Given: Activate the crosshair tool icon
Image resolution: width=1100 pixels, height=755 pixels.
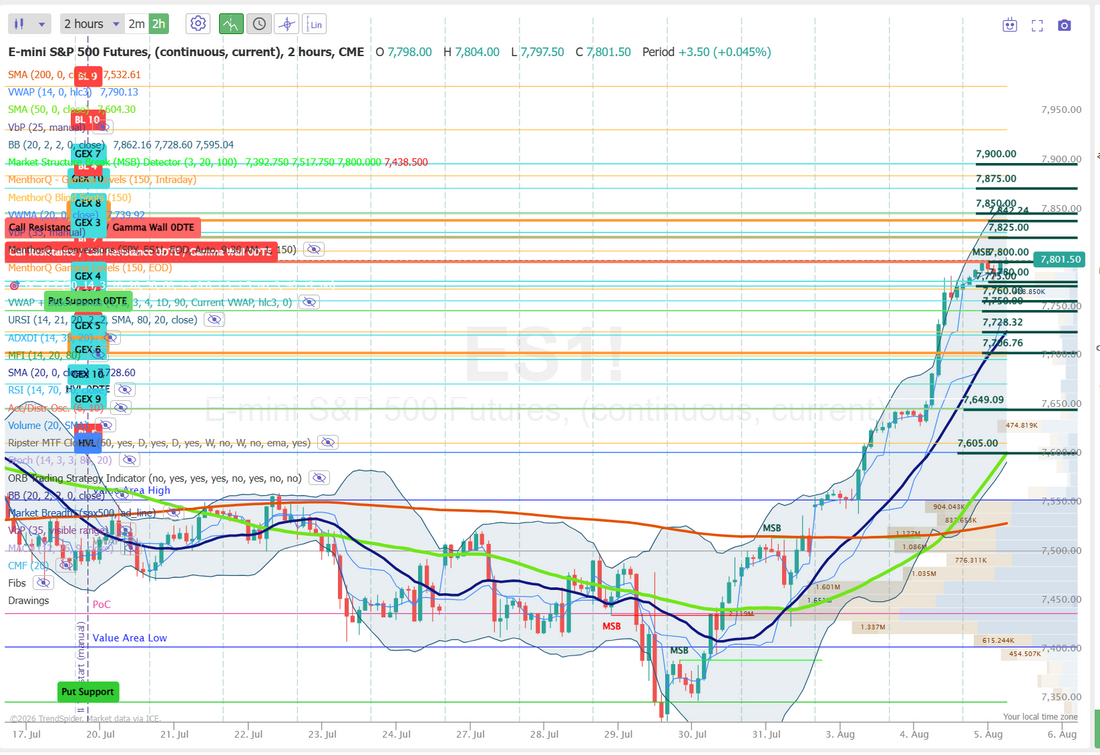Looking at the screenshot, I should click(x=286, y=24).
